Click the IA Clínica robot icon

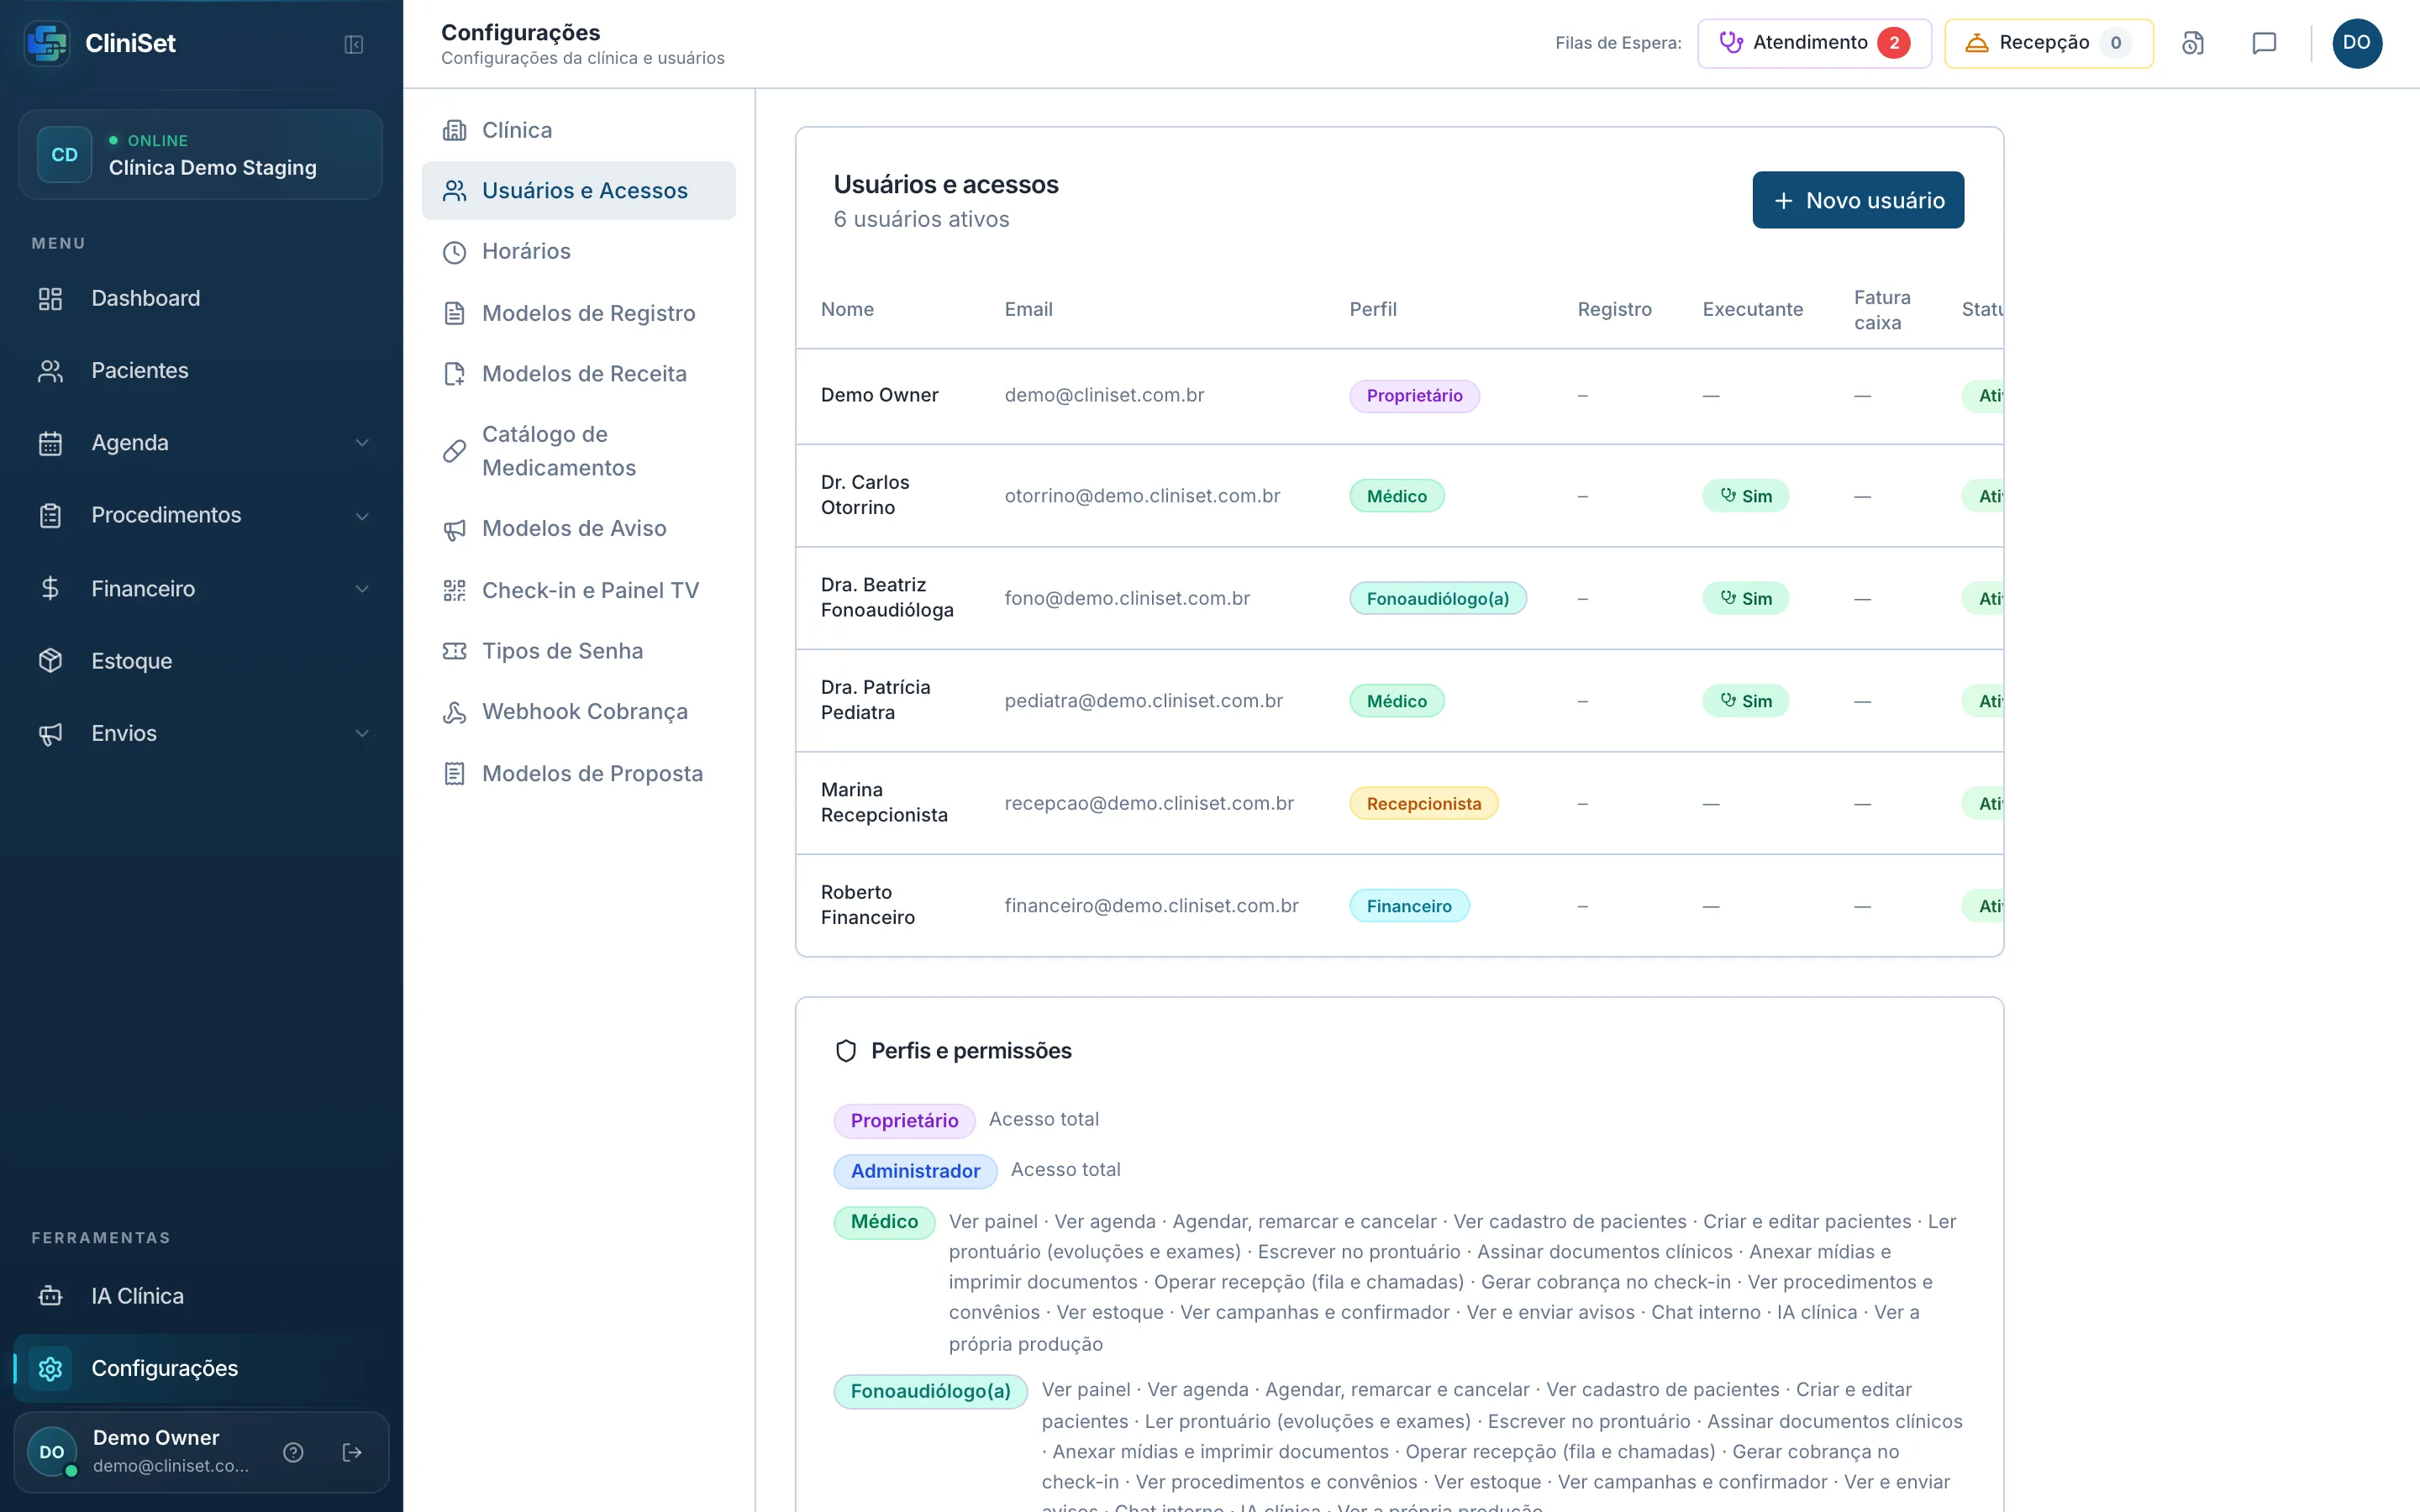click(50, 1296)
